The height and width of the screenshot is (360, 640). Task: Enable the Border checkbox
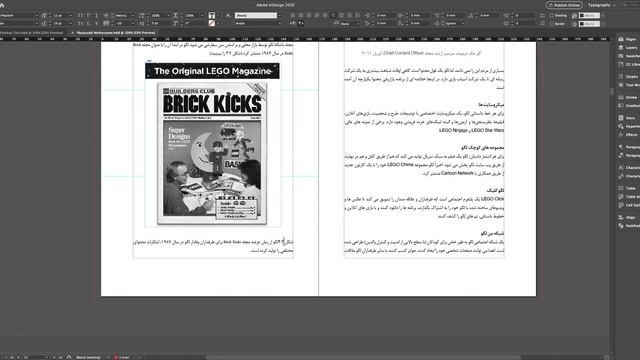click(x=551, y=24)
